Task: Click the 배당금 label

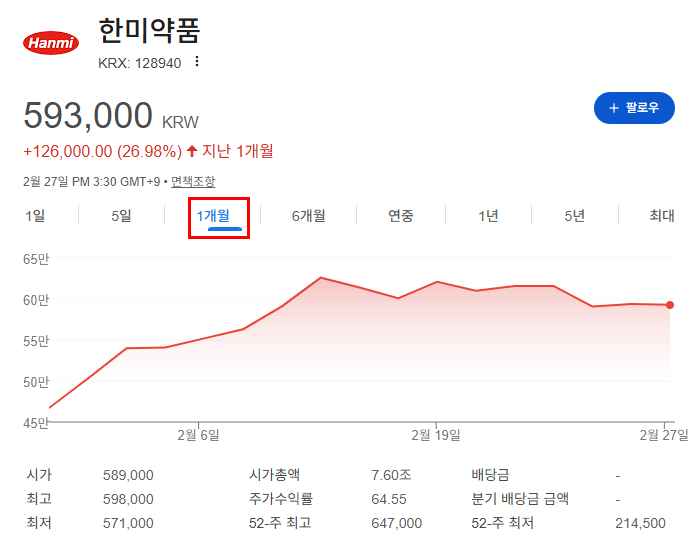Action: 490,475
